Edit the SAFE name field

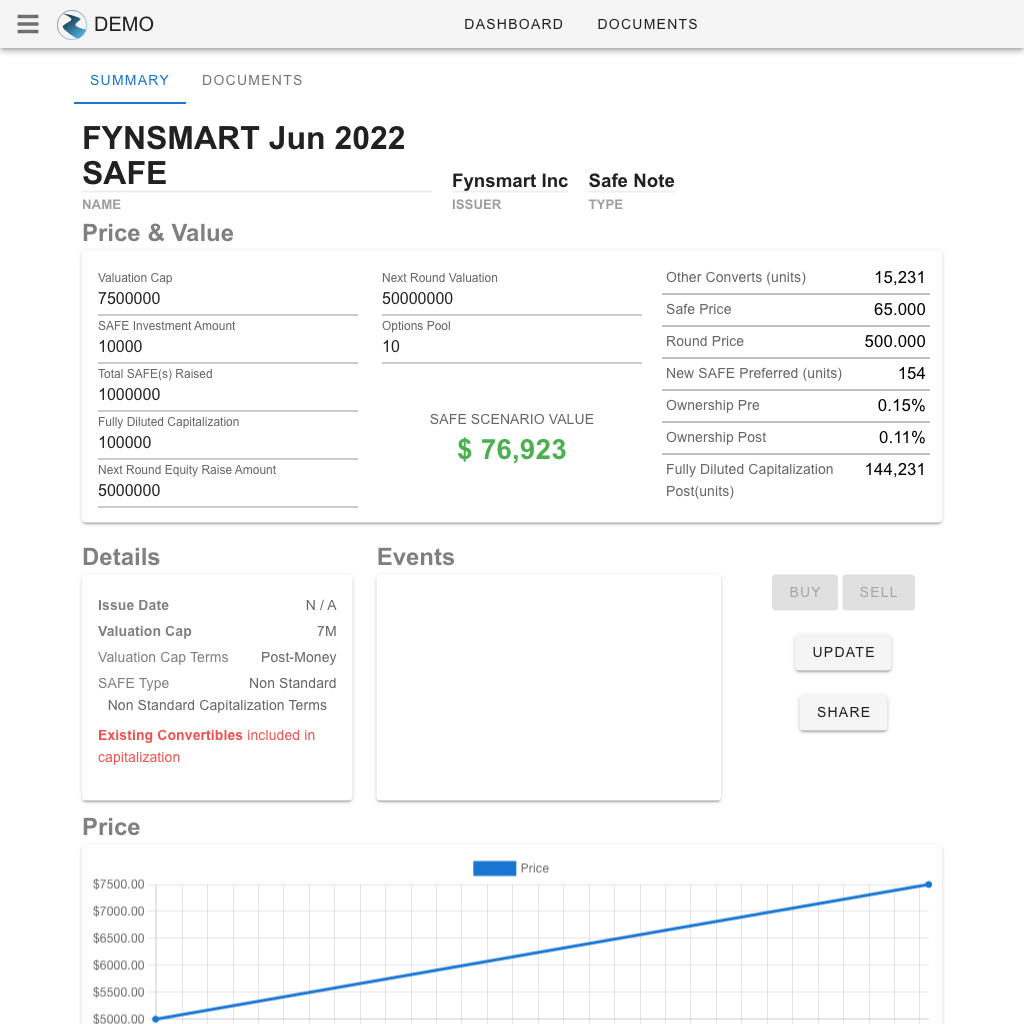tap(256, 156)
